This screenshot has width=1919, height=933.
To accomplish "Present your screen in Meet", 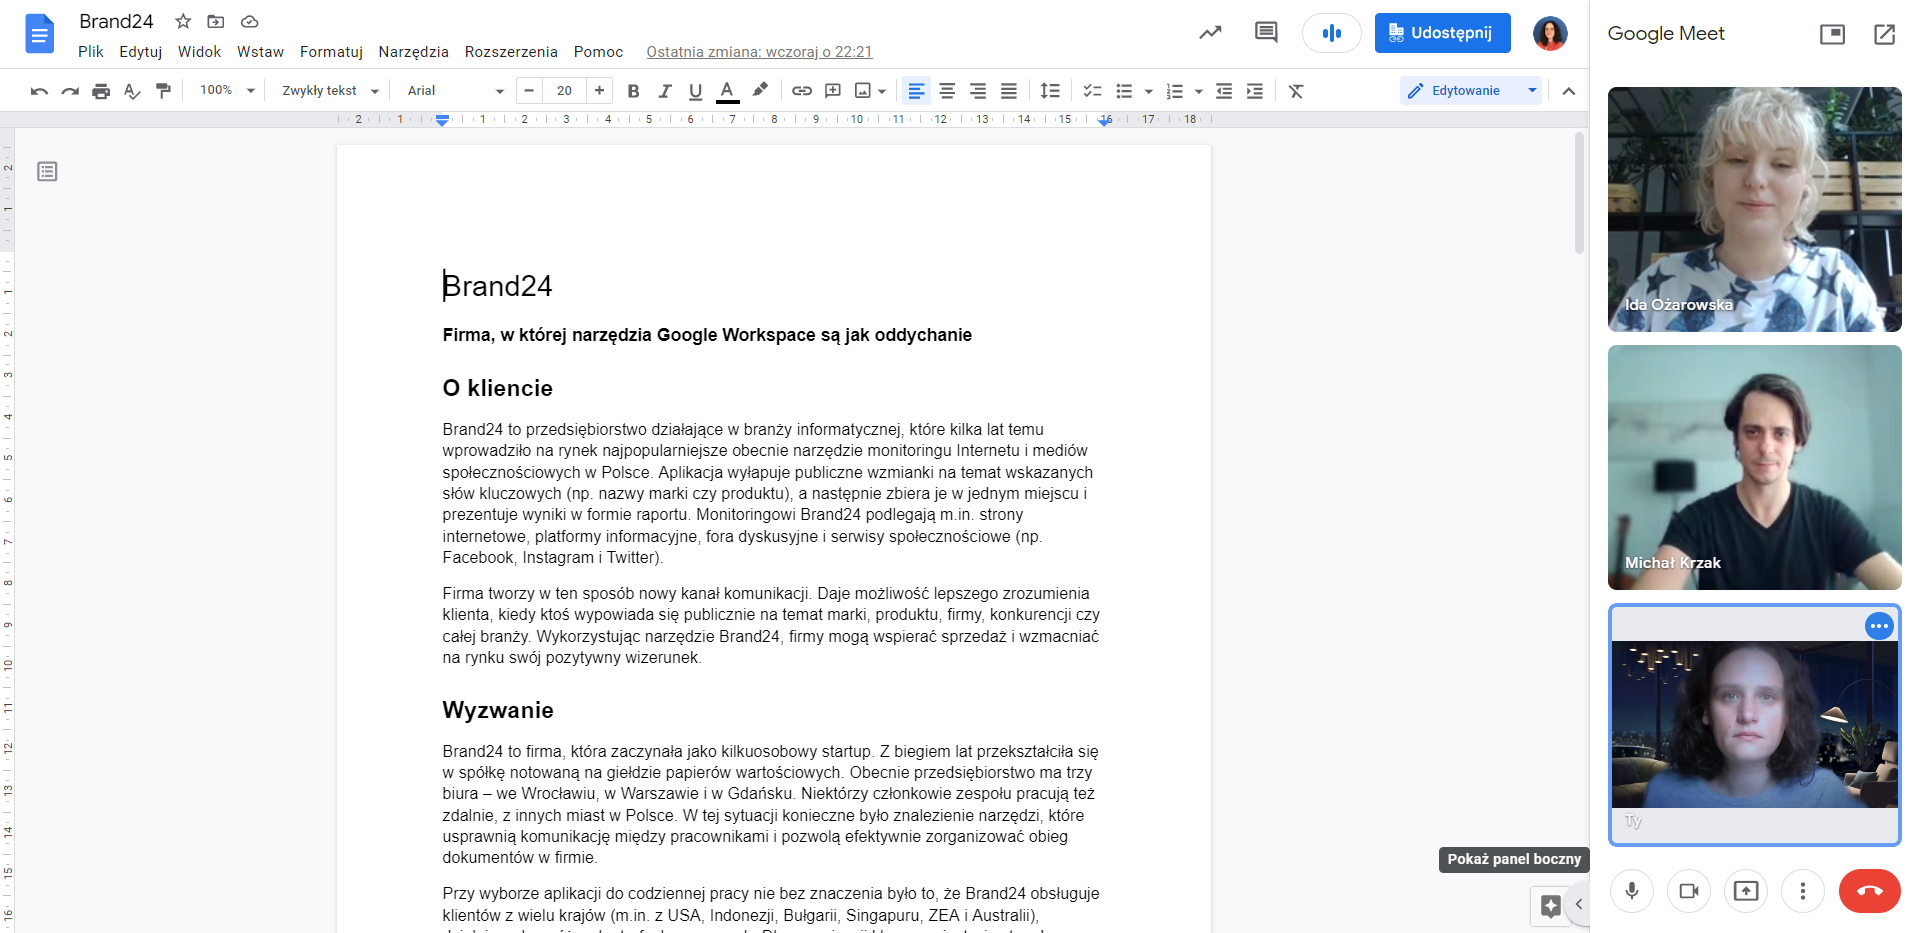I will click(x=1746, y=890).
